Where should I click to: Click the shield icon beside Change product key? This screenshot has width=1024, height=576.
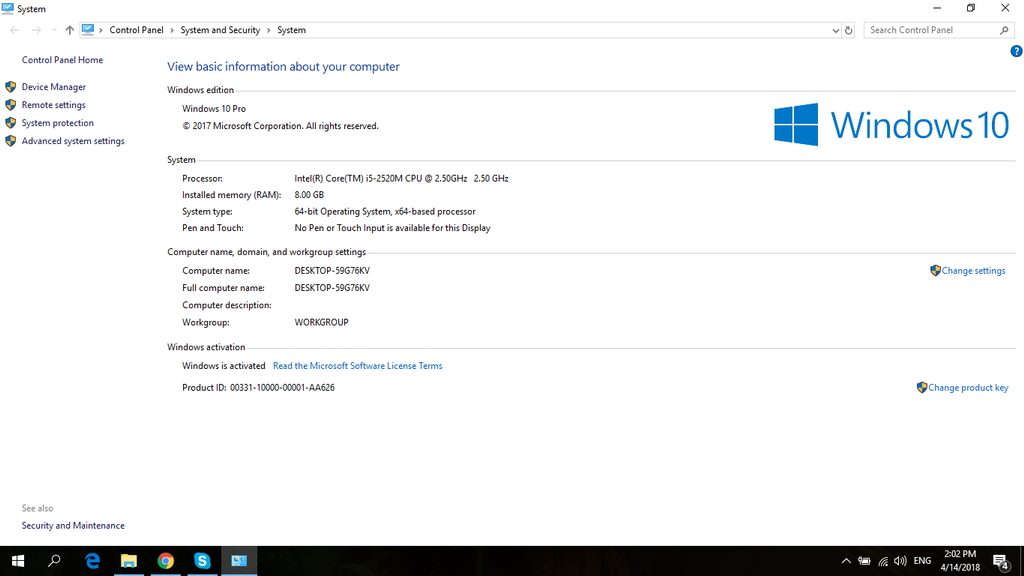921,387
